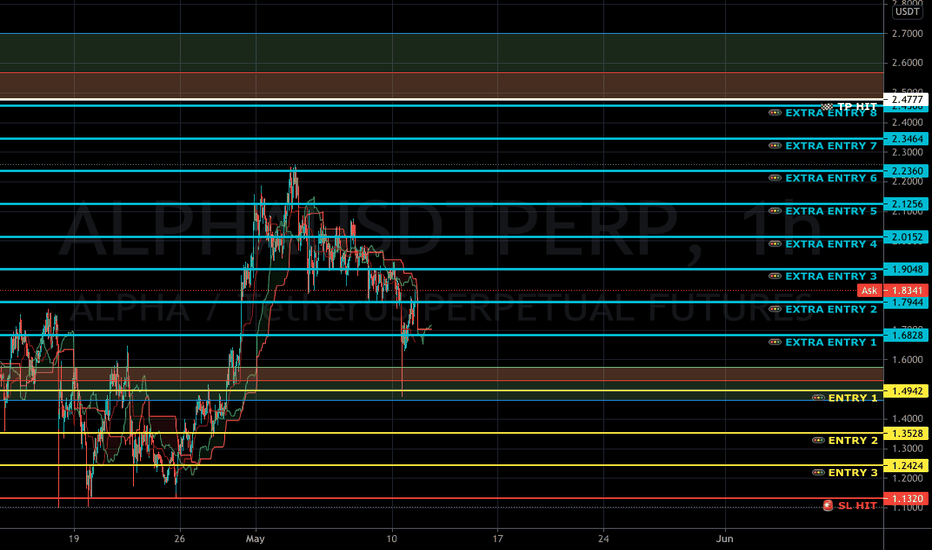Click the 2.2360 price axis label

[907, 171]
